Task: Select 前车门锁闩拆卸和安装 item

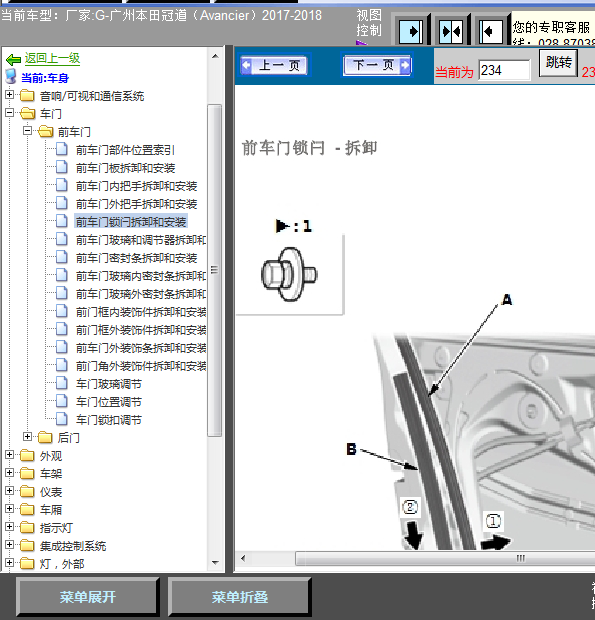Action: tap(131, 222)
